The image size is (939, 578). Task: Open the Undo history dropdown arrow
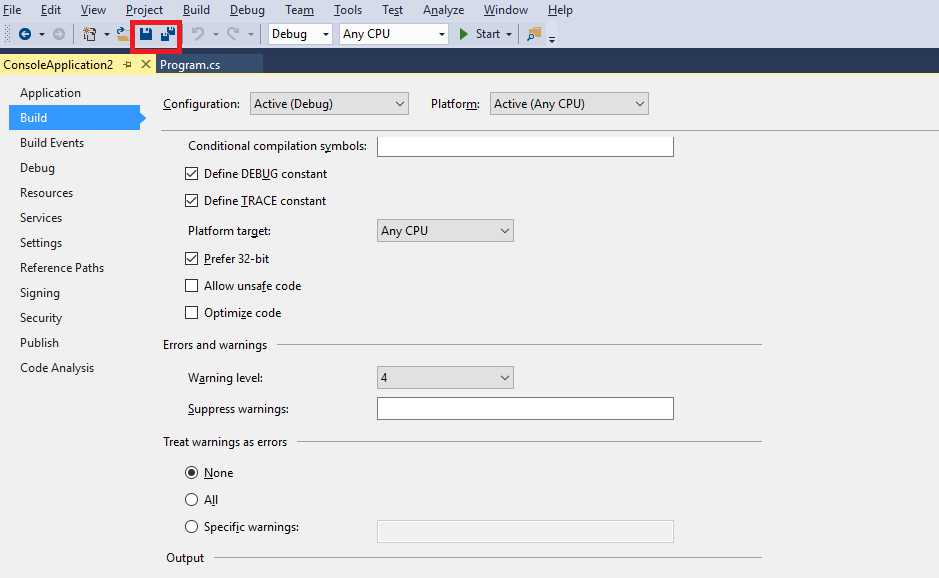point(216,34)
